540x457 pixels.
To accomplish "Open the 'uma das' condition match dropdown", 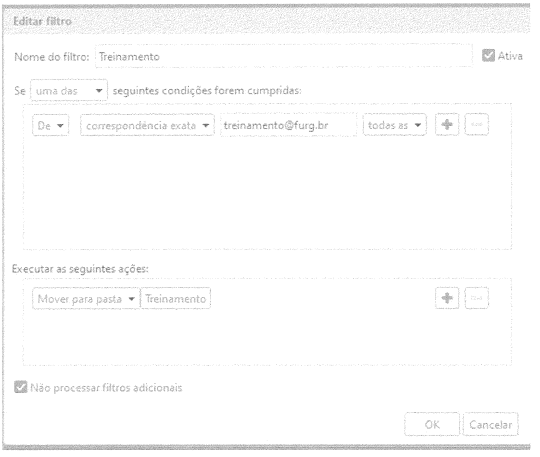I will coord(69,91).
